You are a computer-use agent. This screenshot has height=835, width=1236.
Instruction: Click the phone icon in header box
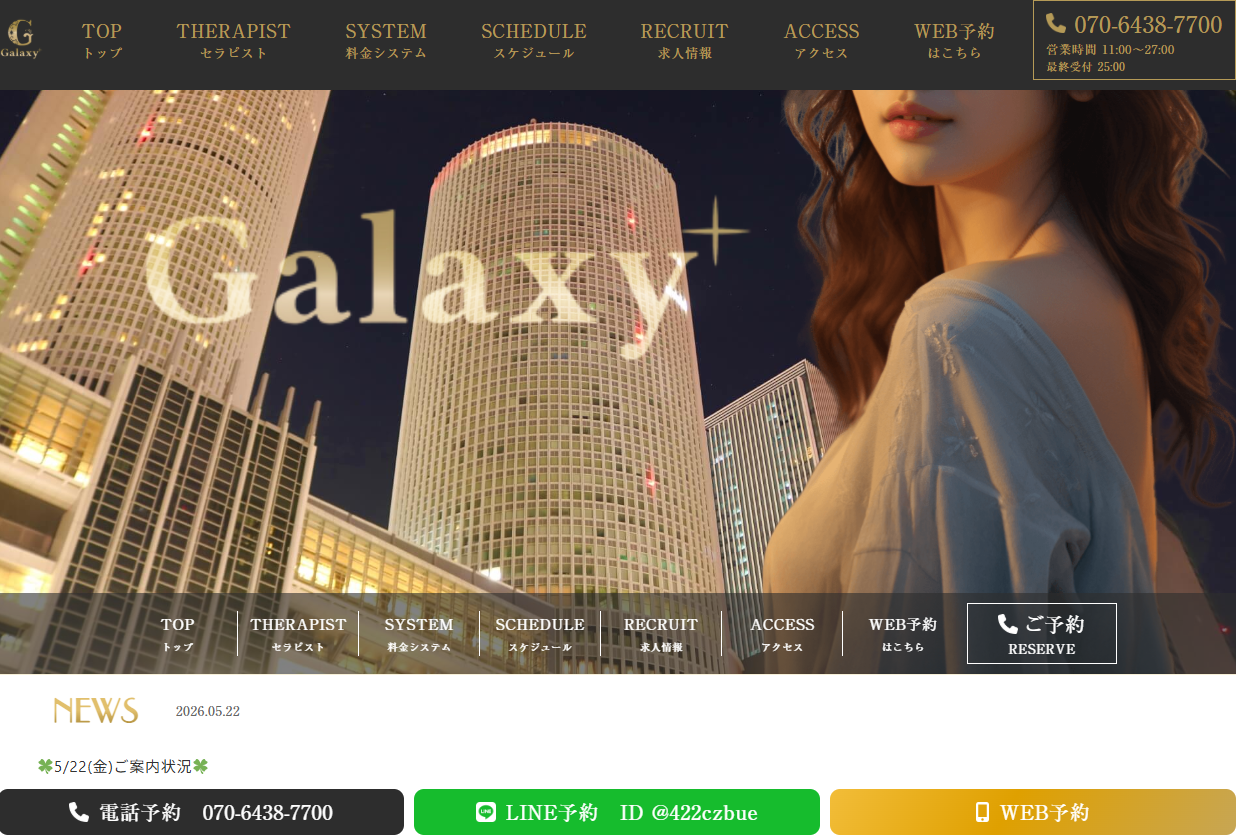pos(1056,23)
